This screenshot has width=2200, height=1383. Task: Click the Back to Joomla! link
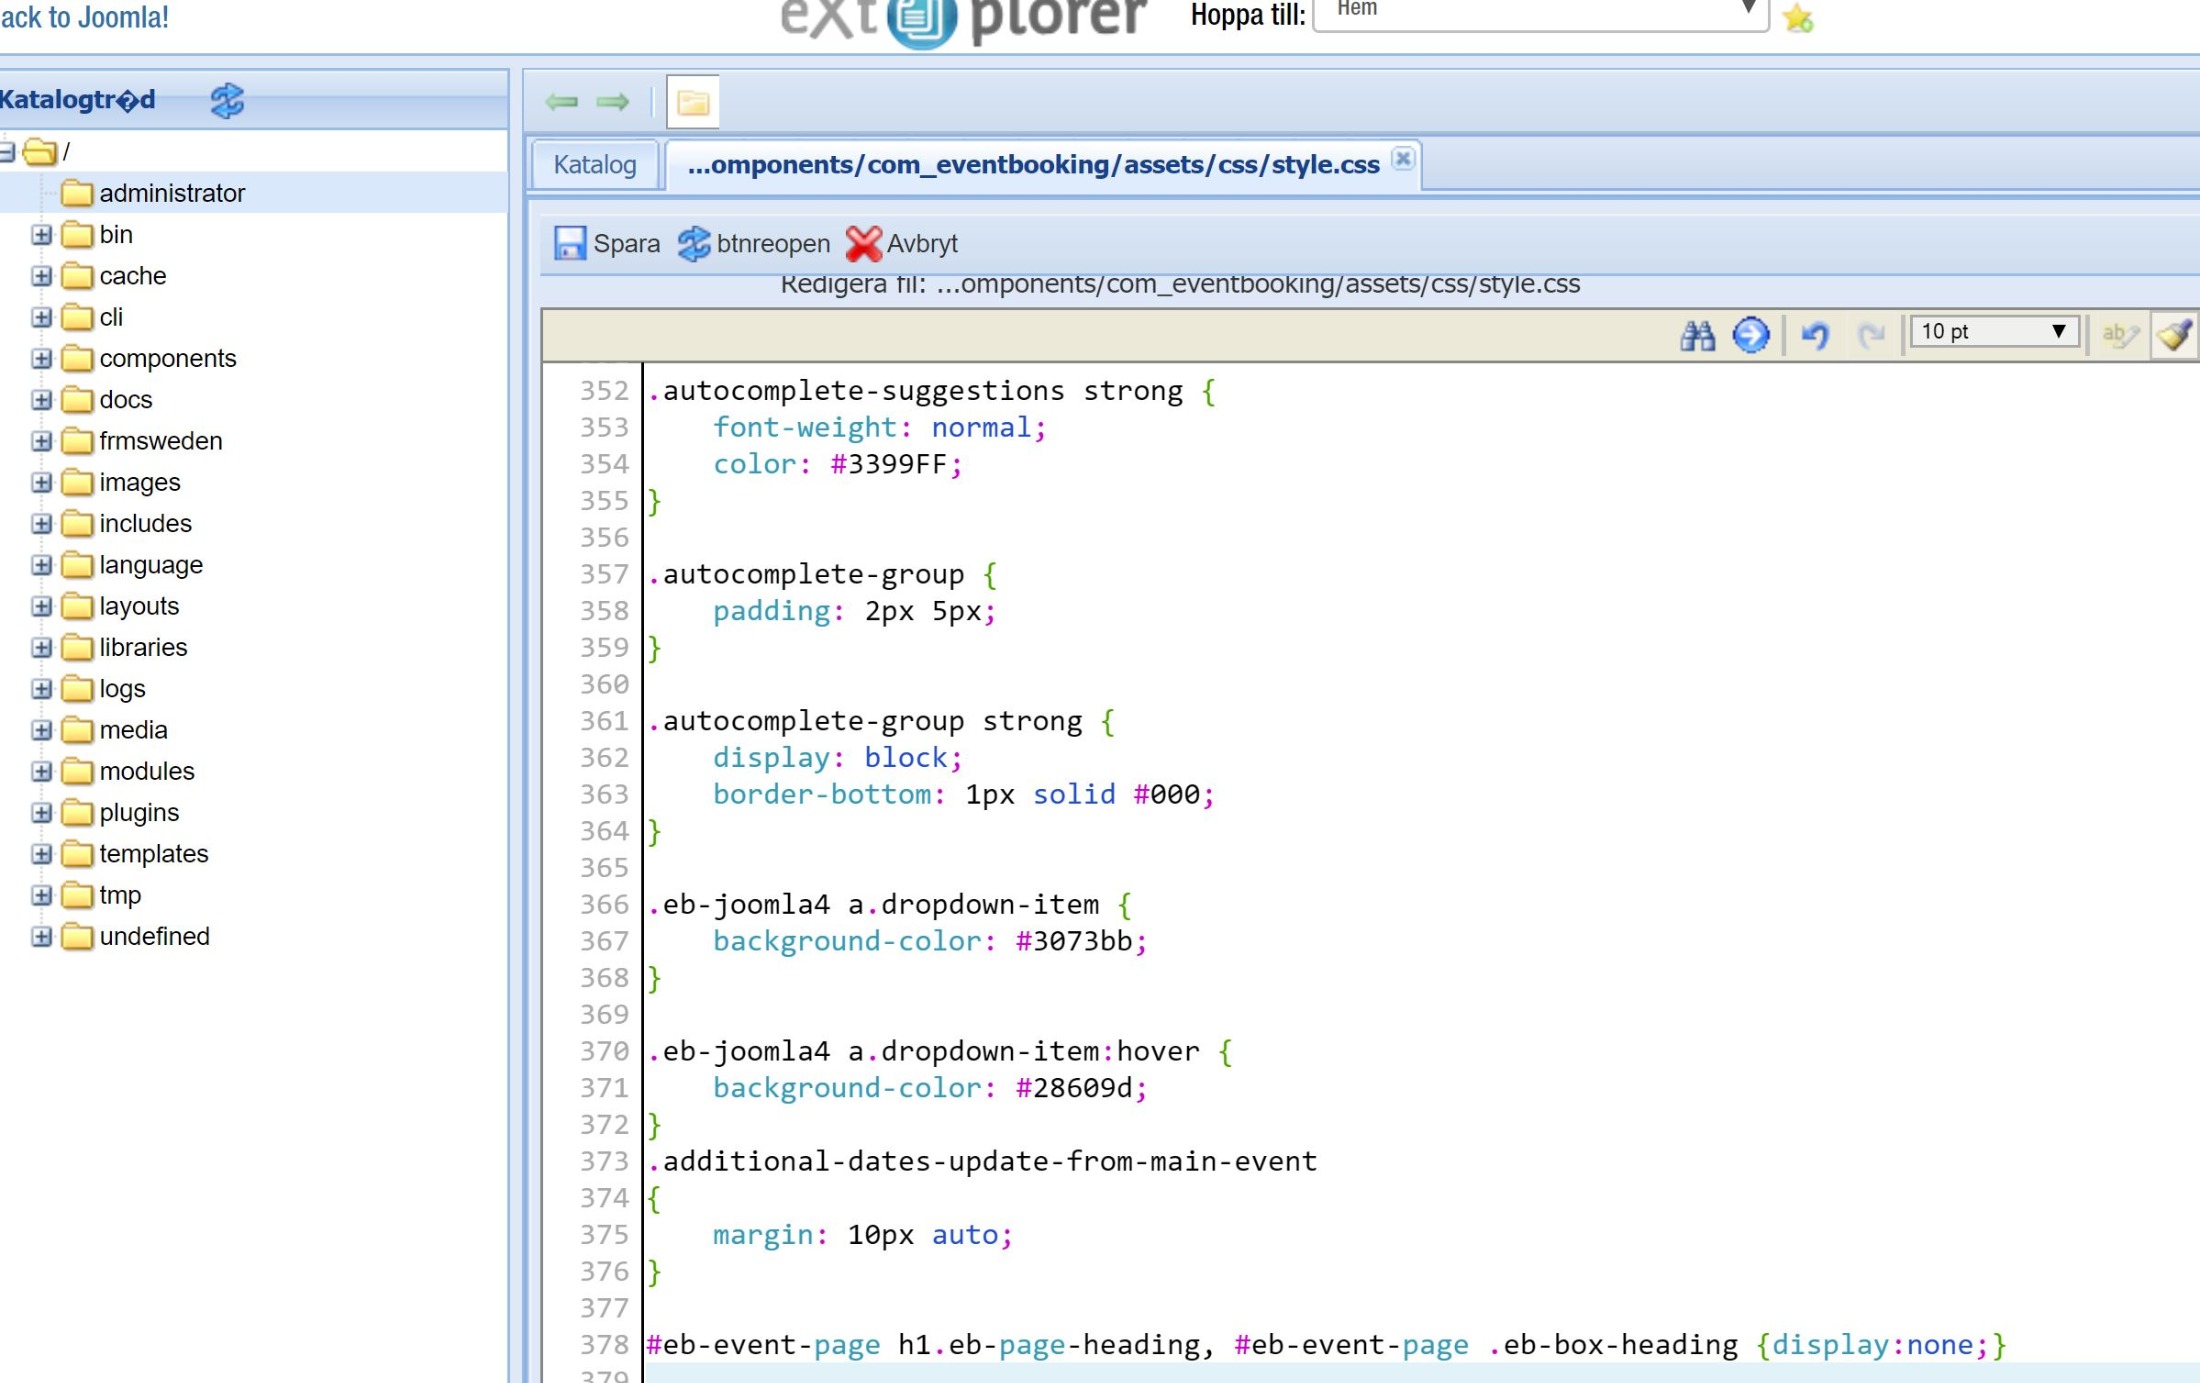pos(84,17)
